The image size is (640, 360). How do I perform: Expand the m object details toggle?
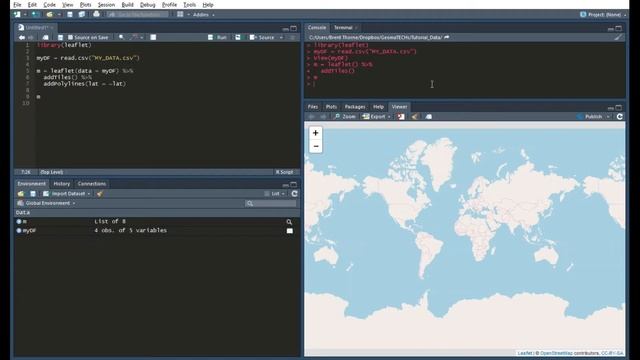tap(19, 221)
